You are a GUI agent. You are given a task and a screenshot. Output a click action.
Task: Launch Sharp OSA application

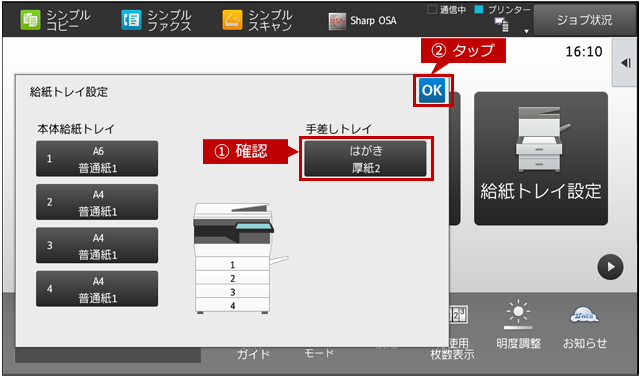click(362, 21)
